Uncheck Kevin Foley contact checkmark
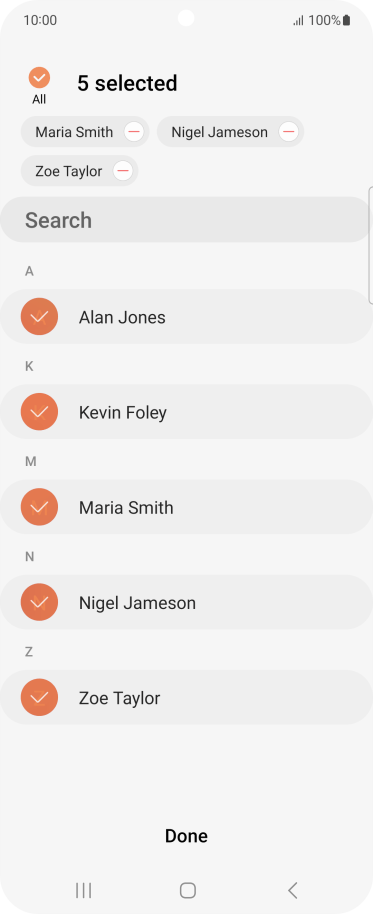 [x=39, y=412]
